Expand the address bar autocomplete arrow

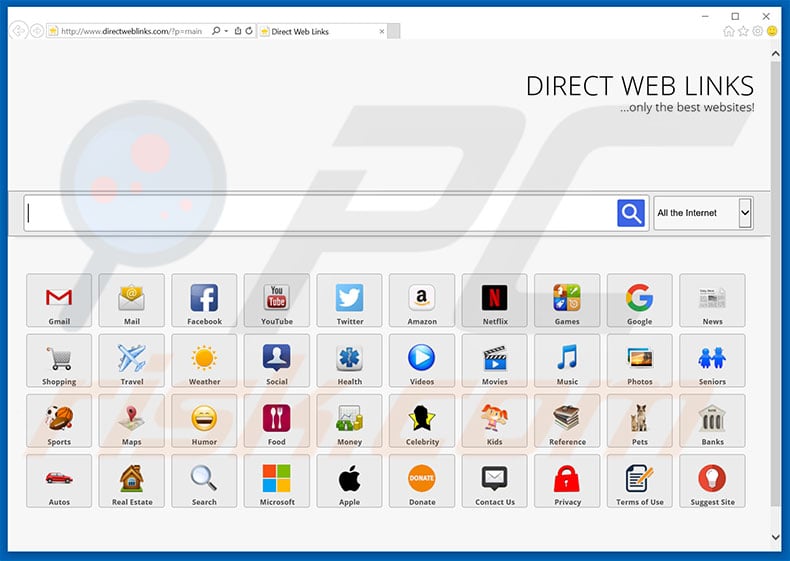226,31
